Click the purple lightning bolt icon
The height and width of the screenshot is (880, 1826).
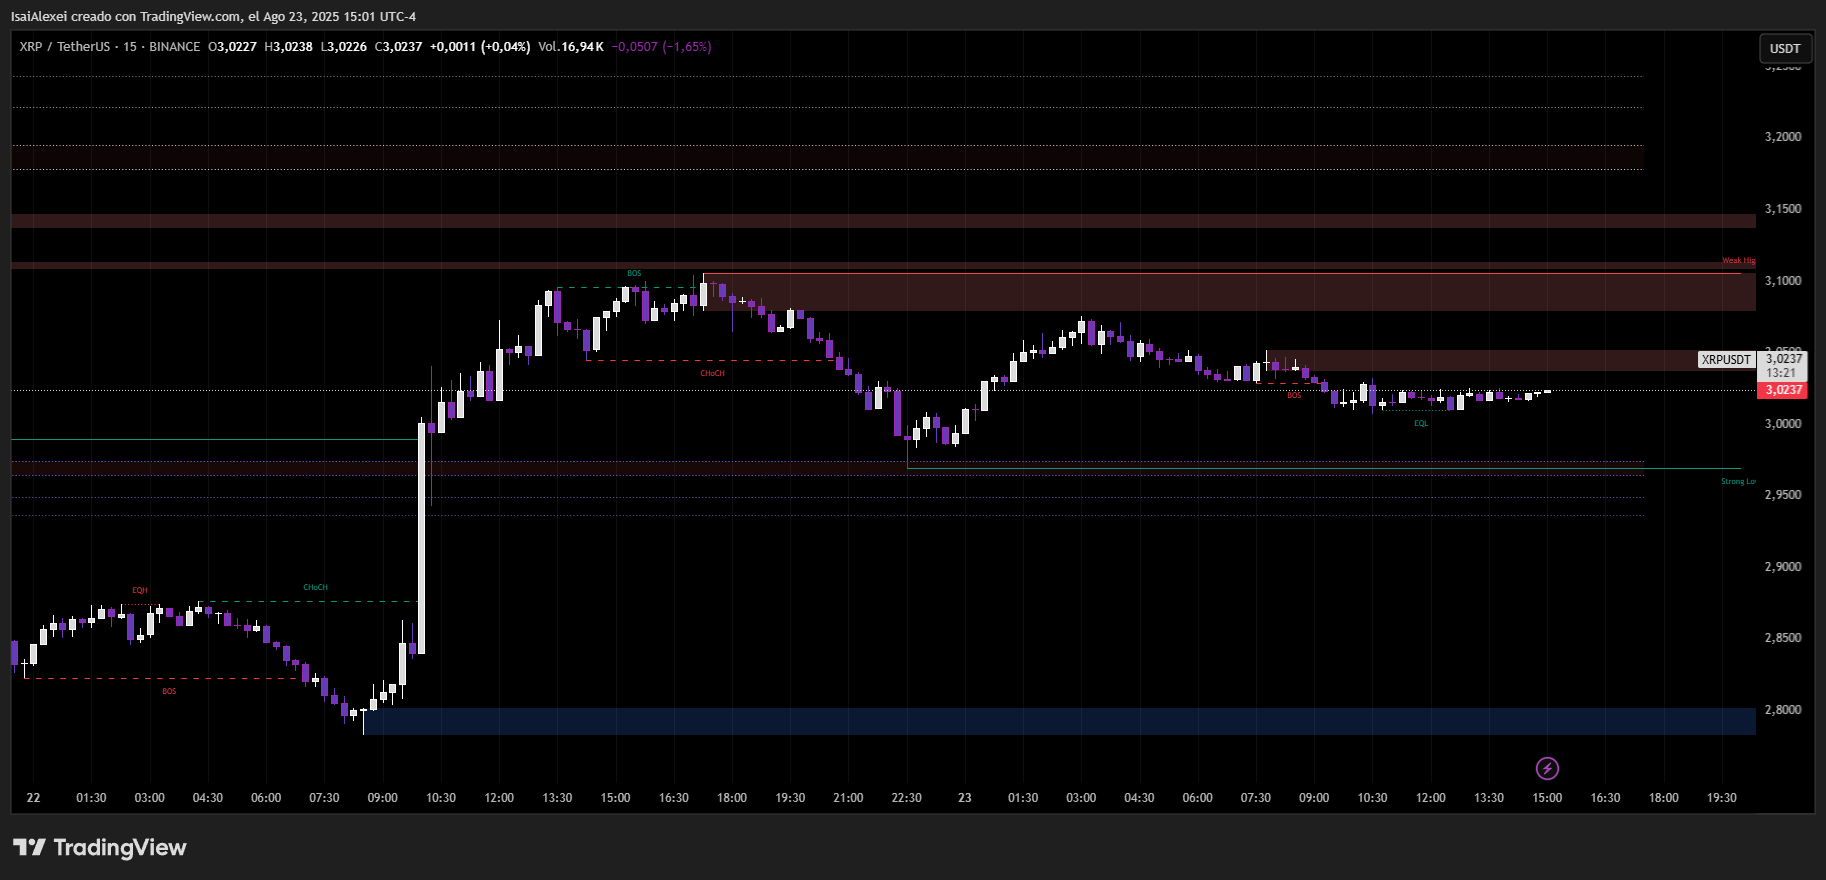pyautogui.click(x=1547, y=768)
